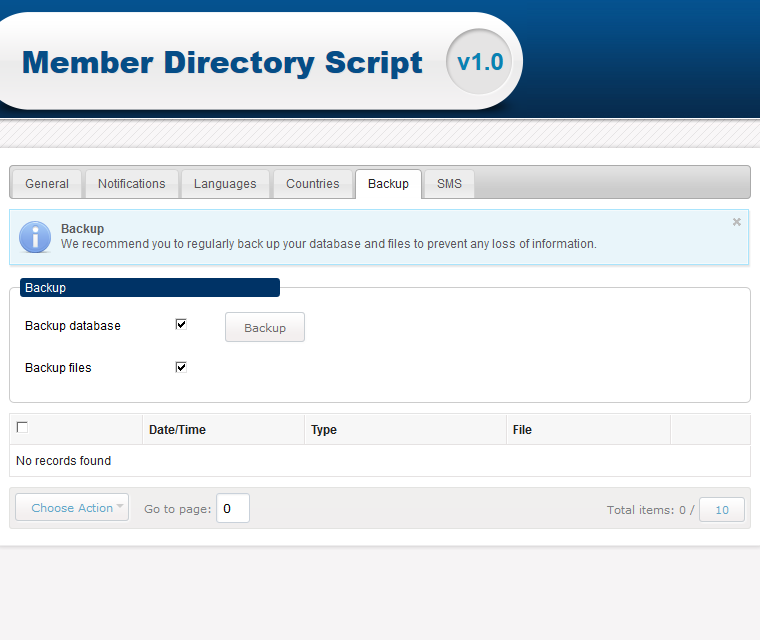Uncheck Backup files checkbox
The image size is (760, 640).
coord(181,367)
